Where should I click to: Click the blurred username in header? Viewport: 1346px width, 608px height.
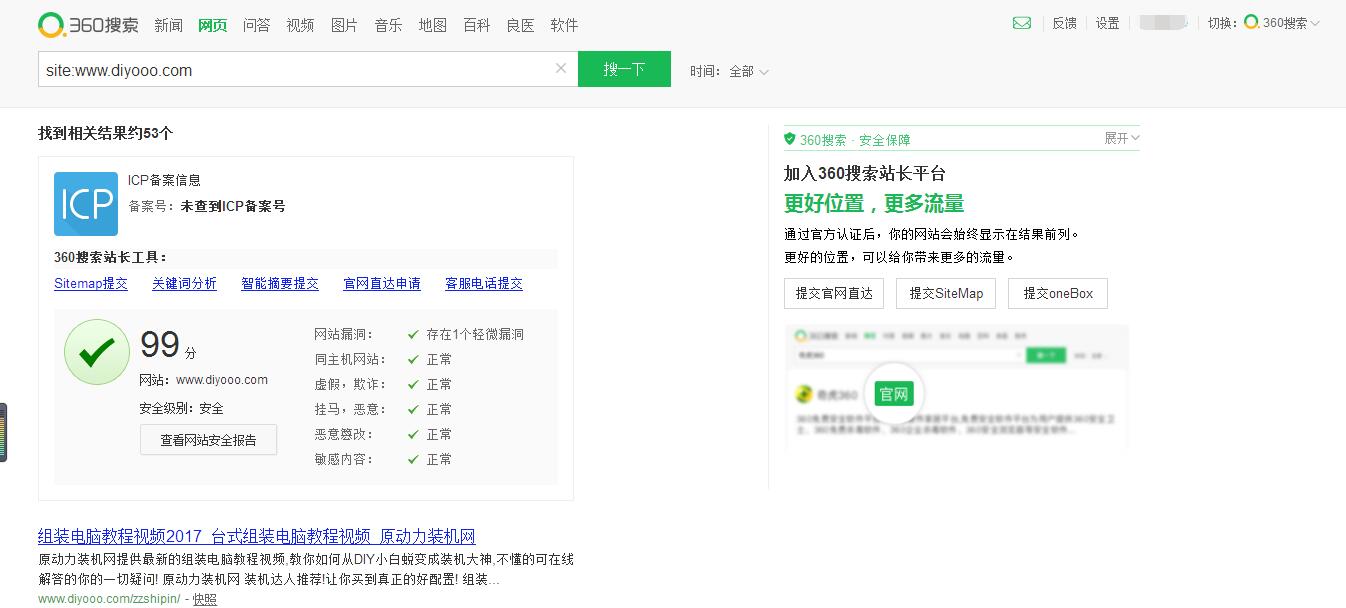click(x=1163, y=22)
